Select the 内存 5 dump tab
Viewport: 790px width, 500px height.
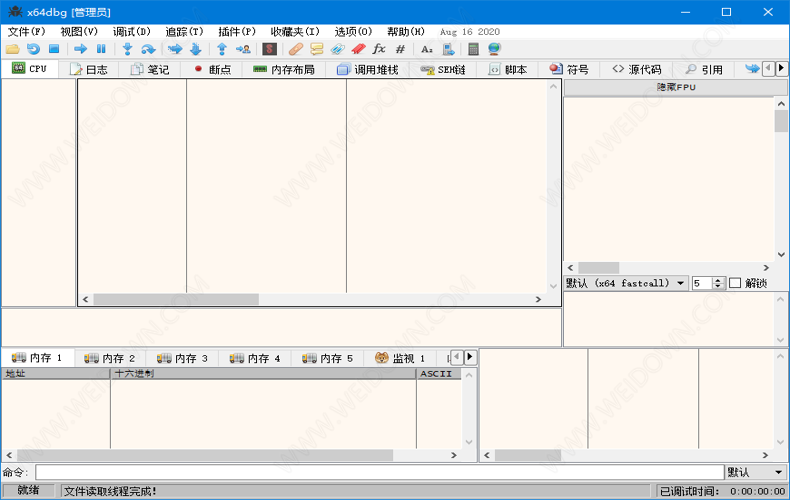tap(327, 358)
